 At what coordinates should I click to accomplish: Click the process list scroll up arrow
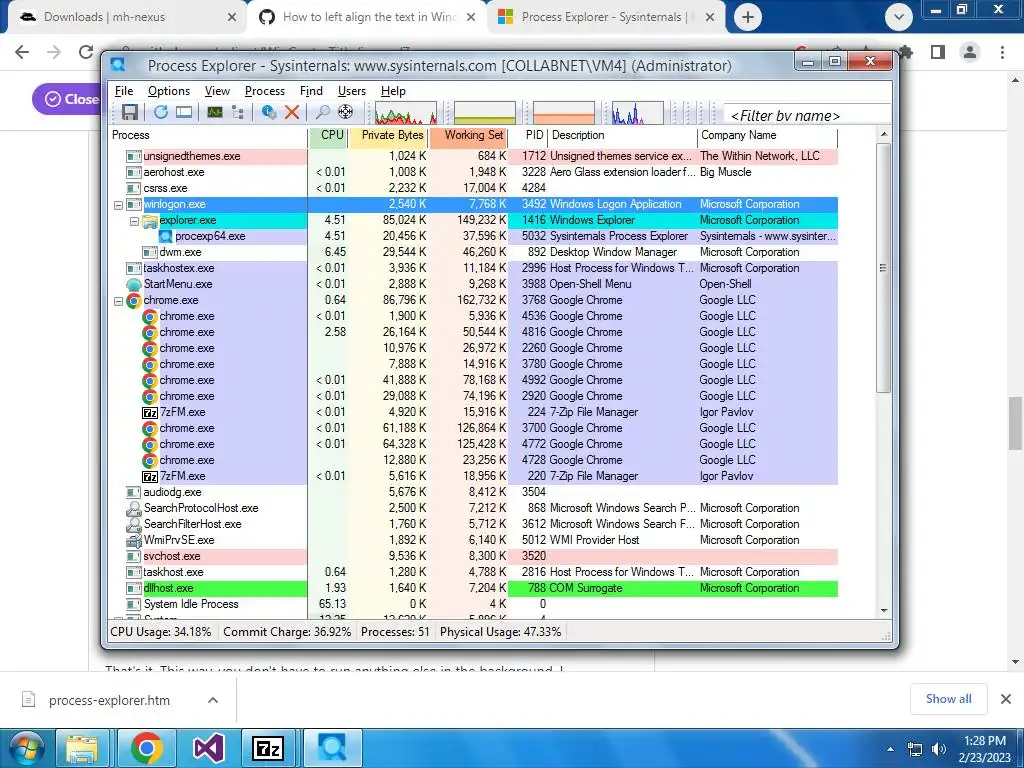click(884, 135)
